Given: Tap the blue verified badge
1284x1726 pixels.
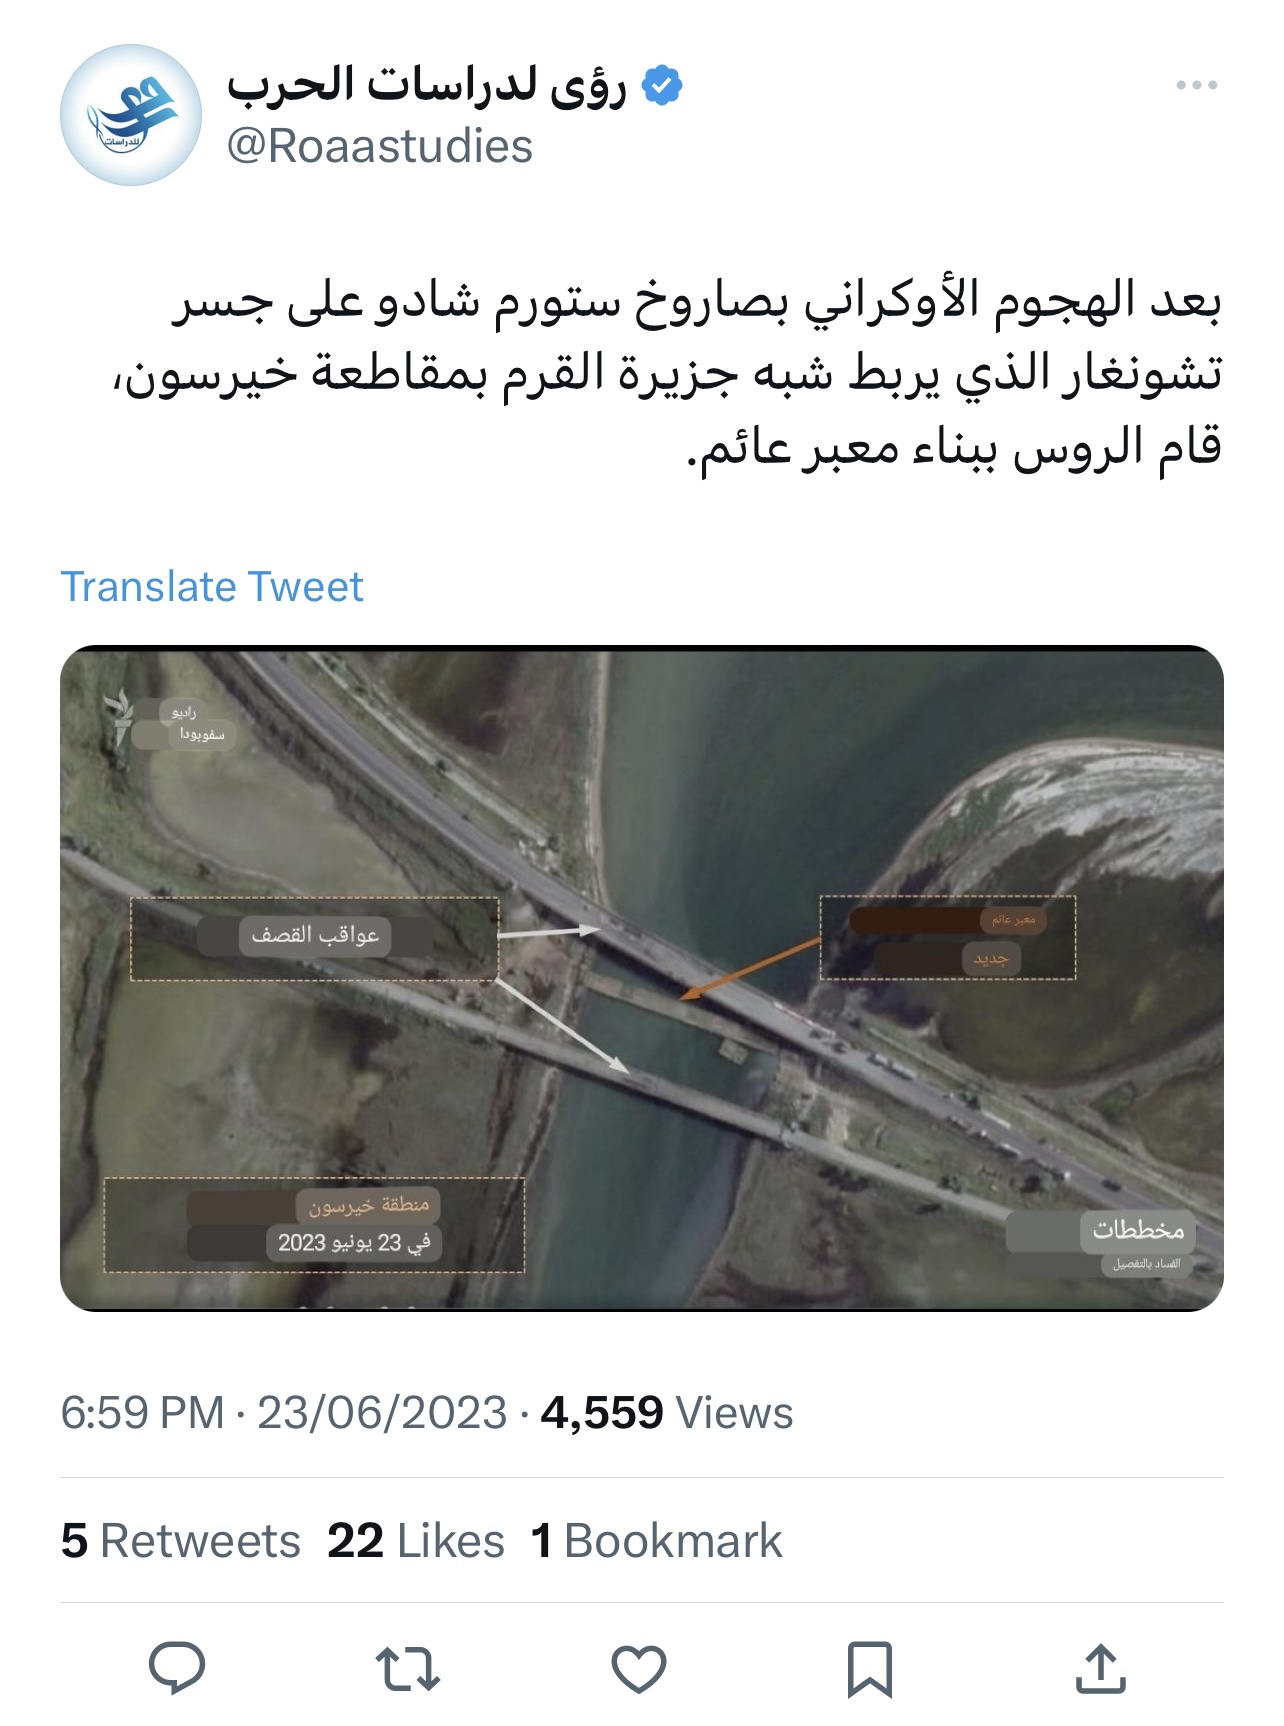Looking at the screenshot, I should pyautogui.click(x=661, y=86).
